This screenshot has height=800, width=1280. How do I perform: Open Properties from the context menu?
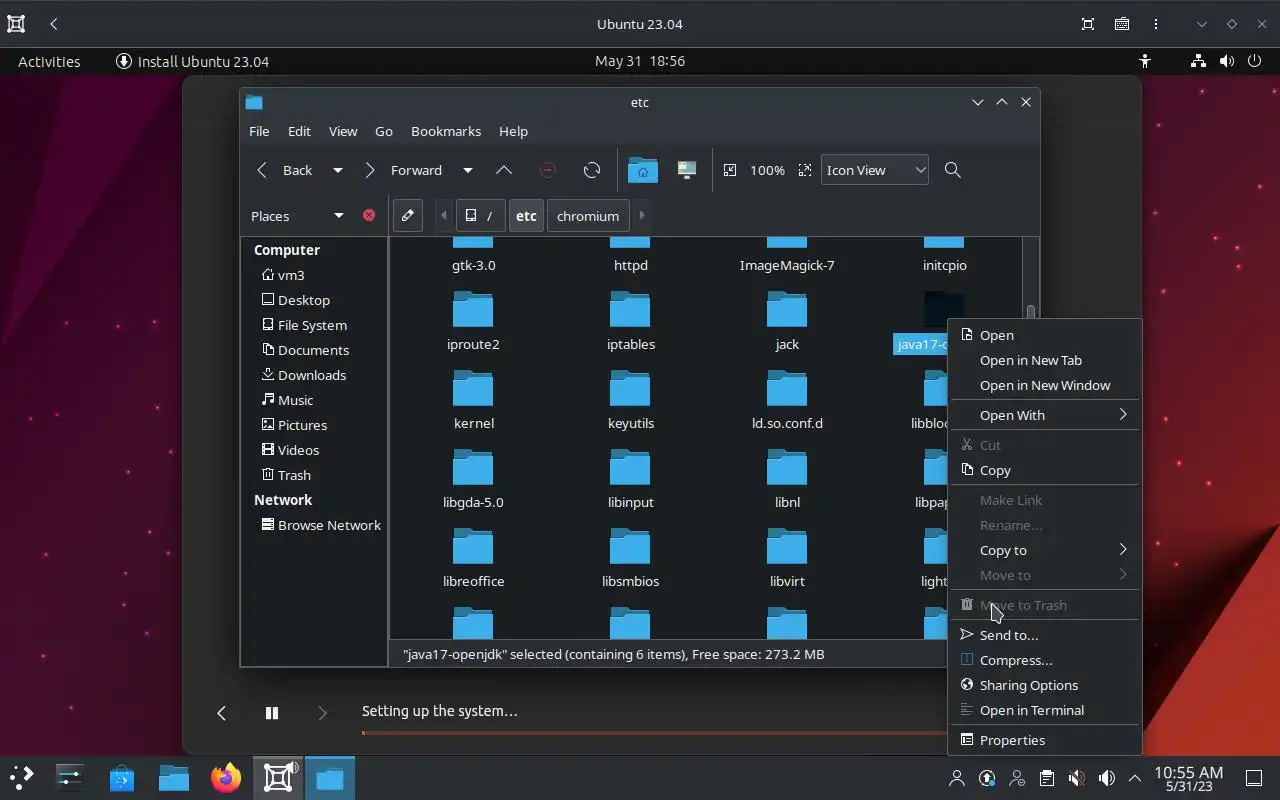click(x=1044, y=740)
